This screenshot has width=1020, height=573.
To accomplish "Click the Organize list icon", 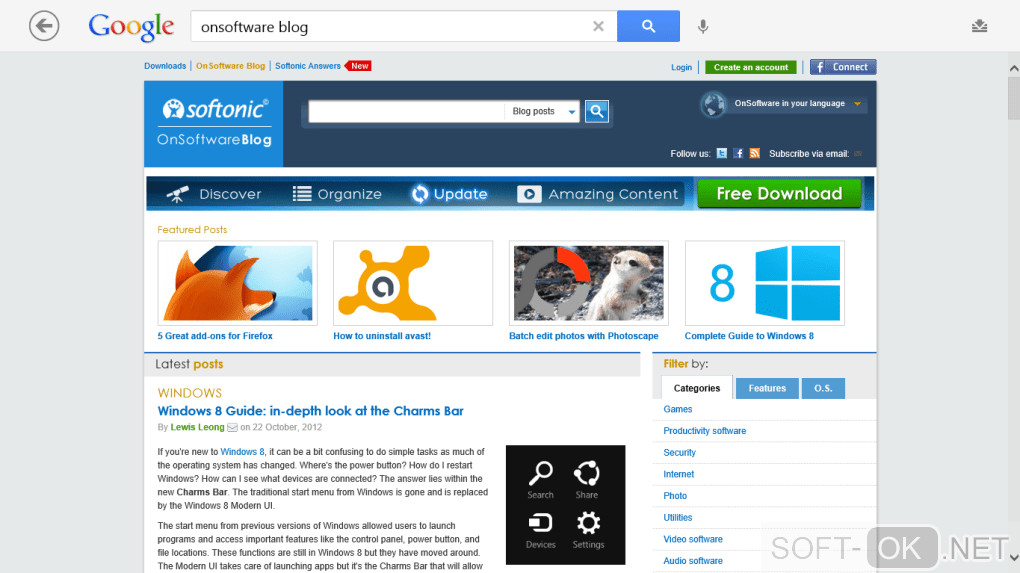I will click(x=302, y=194).
